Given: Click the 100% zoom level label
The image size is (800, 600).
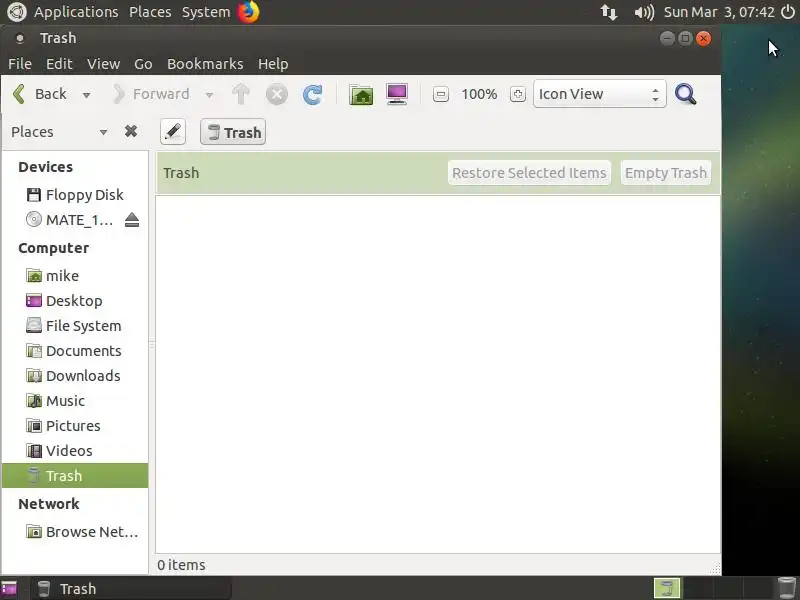Looking at the screenshot, I should 479,94.
